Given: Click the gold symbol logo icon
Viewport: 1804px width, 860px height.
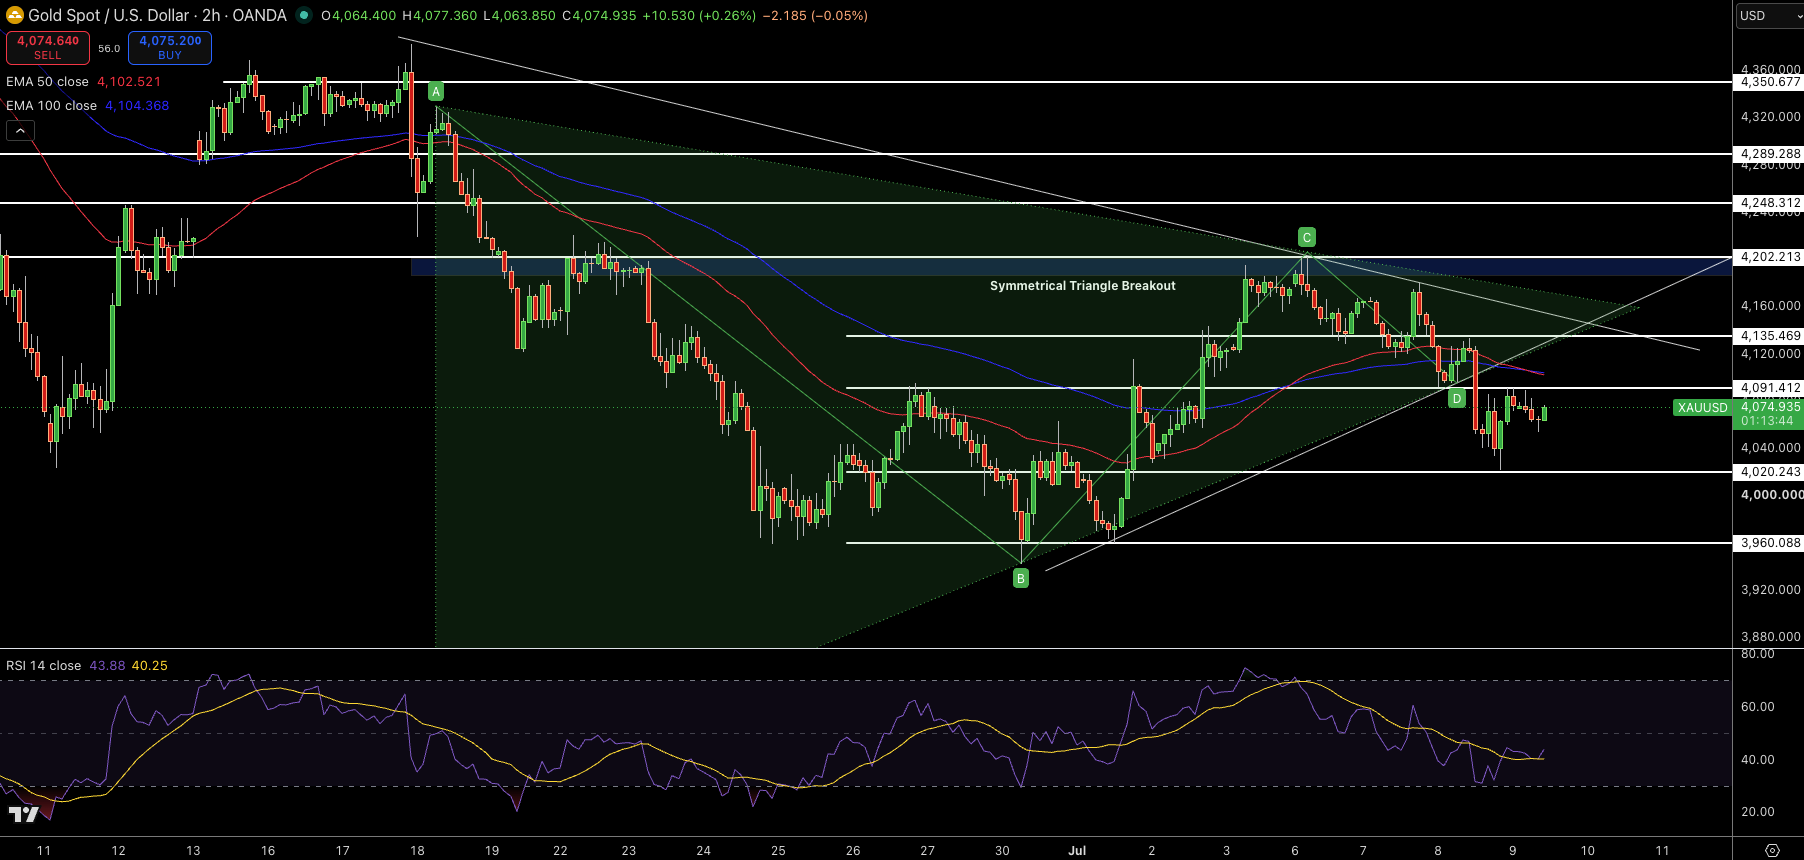Looking at the screenshot, I should click(x=14, y=15).
